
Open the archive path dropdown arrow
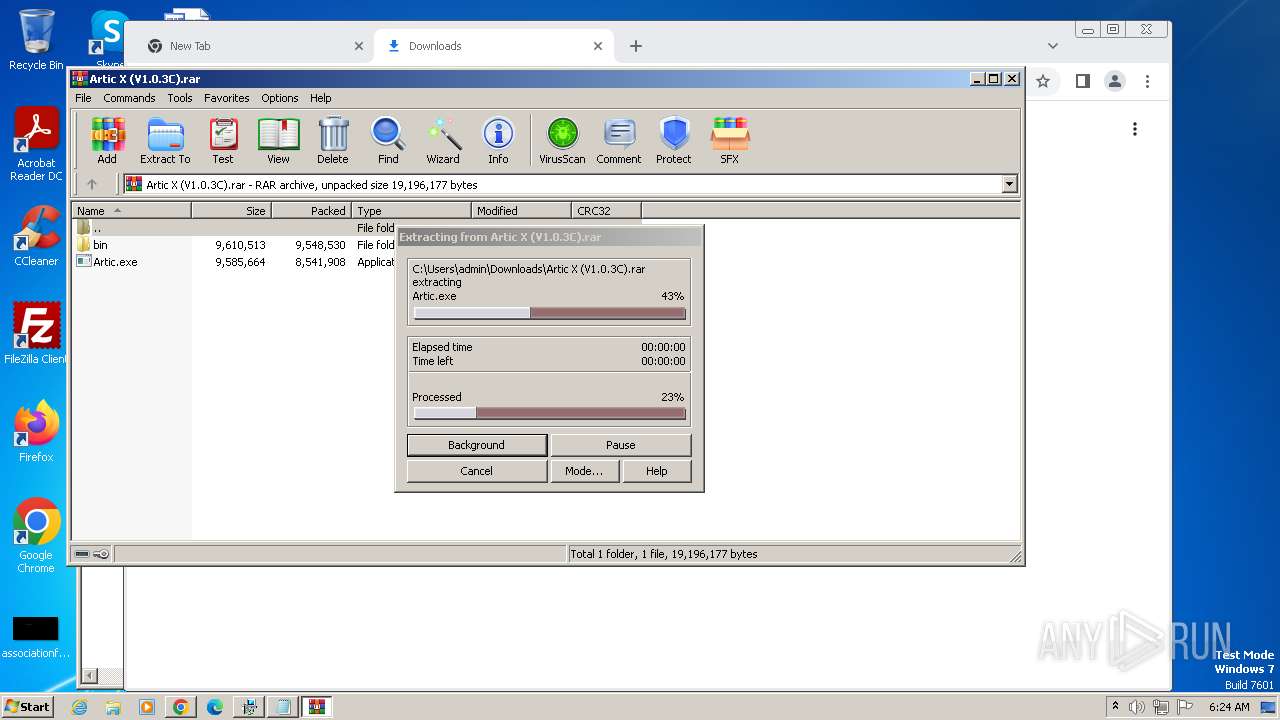click(x=1009, y=184)
